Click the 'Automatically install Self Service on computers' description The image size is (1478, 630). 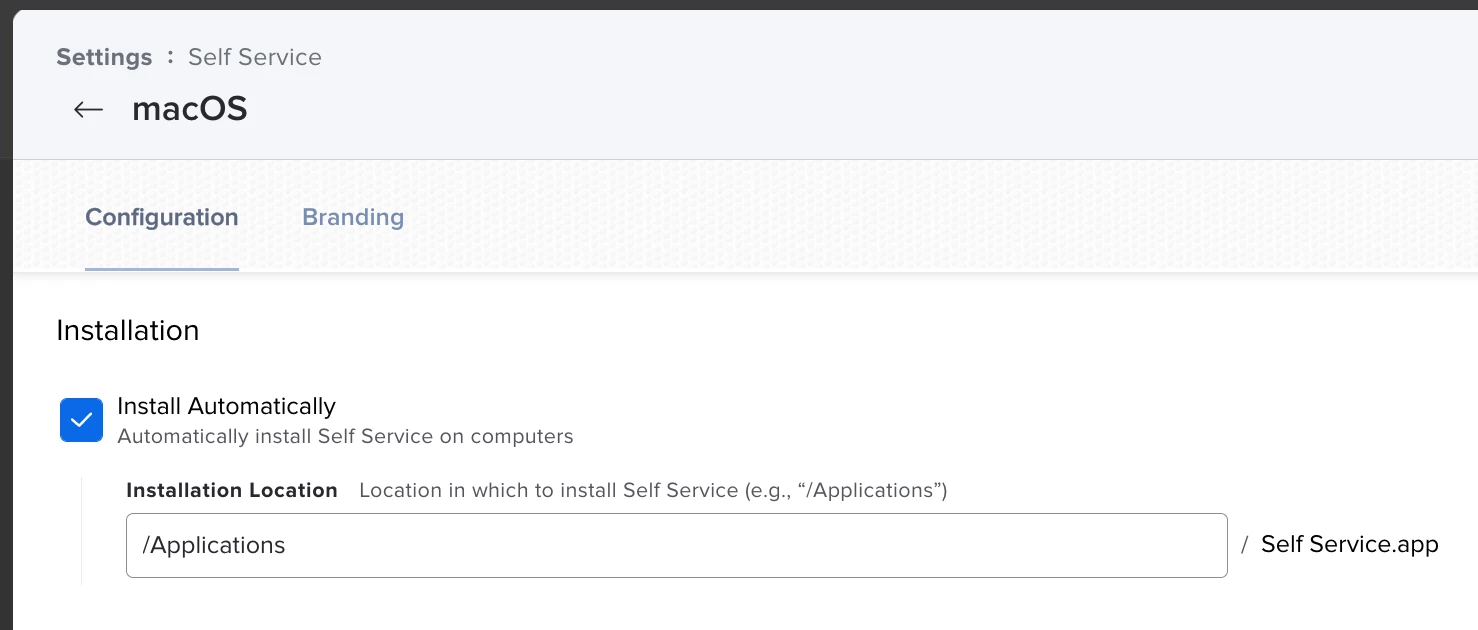[345, 437]
